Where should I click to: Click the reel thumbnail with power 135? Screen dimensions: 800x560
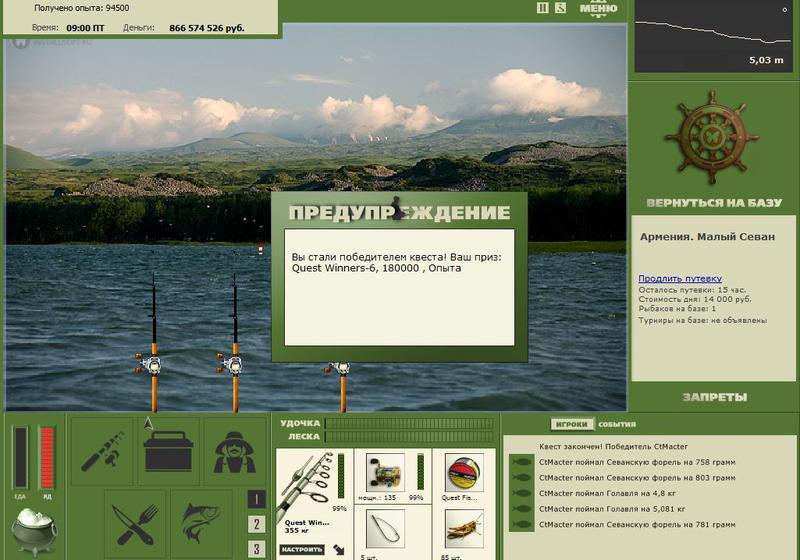coord(385,472)
